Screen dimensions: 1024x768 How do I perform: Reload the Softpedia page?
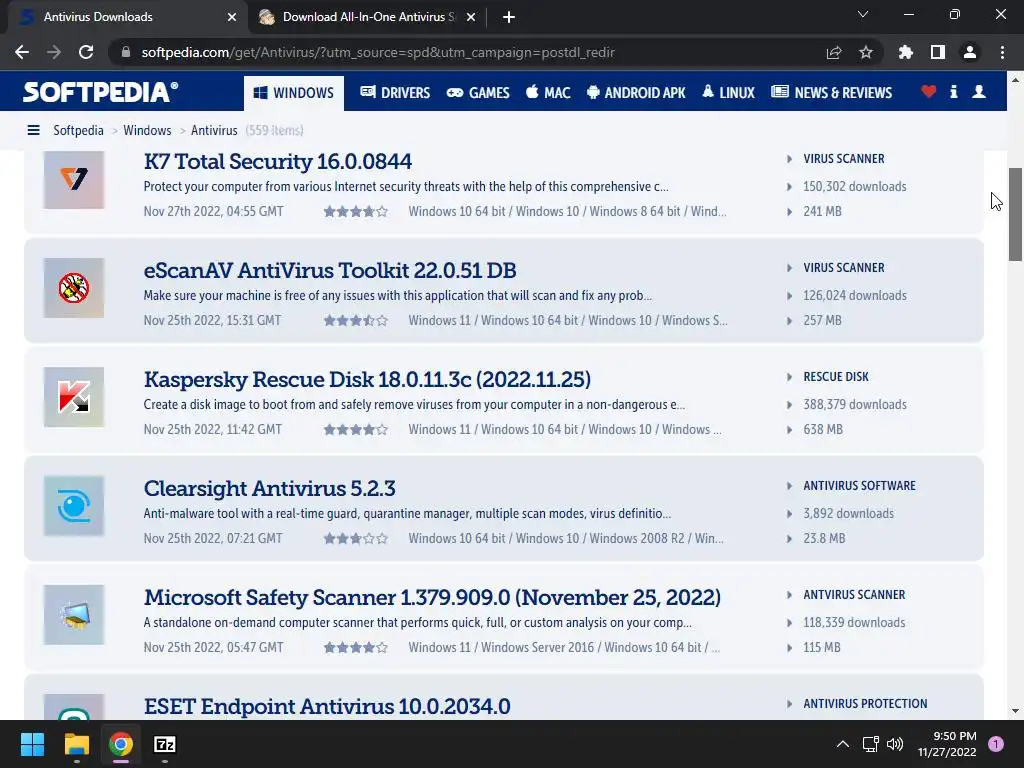point(86,52)
